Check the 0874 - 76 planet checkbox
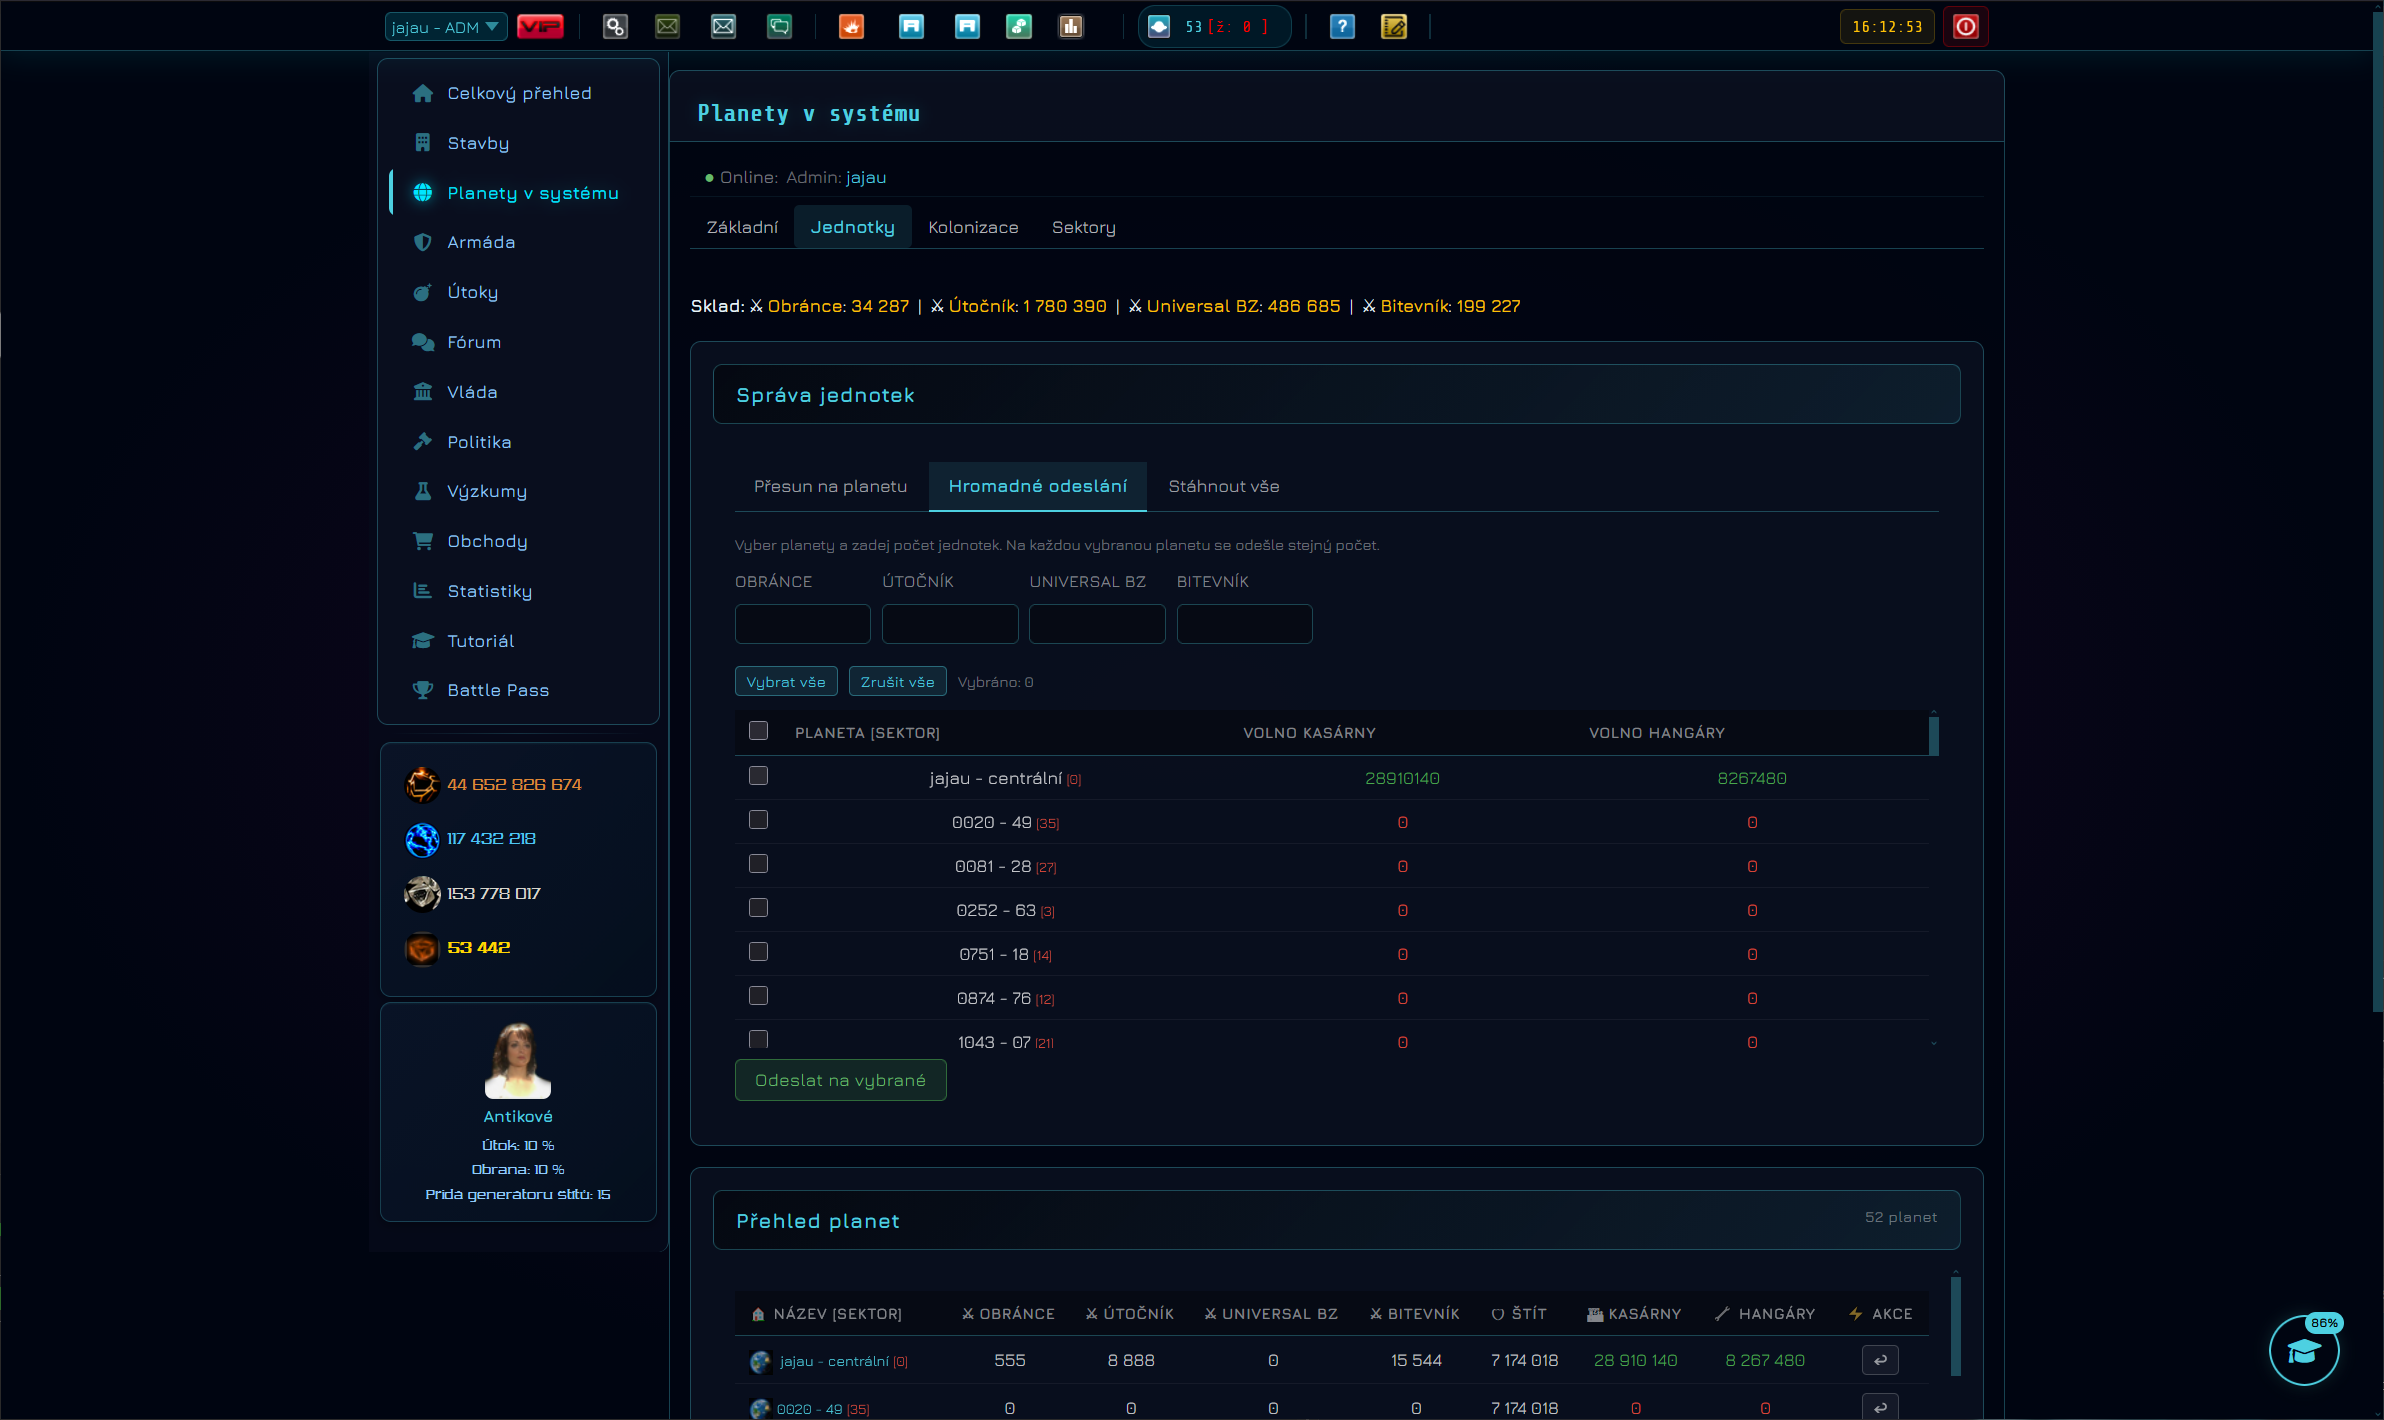 coord(758,996)
